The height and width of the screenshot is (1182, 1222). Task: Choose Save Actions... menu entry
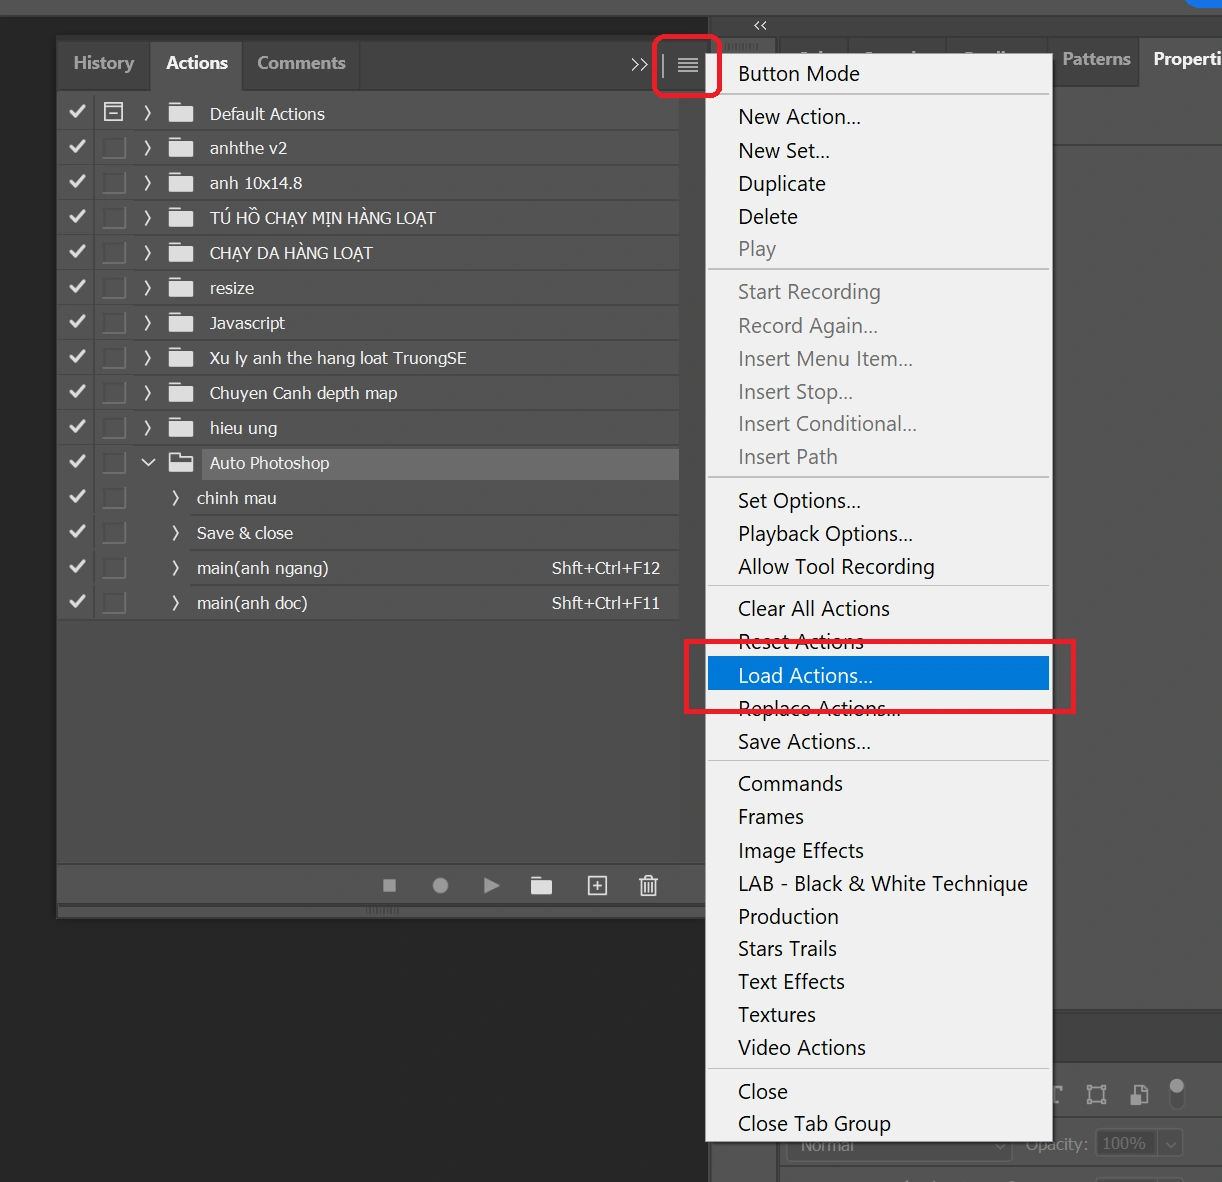pyautogui.click(x=804, y=741)
